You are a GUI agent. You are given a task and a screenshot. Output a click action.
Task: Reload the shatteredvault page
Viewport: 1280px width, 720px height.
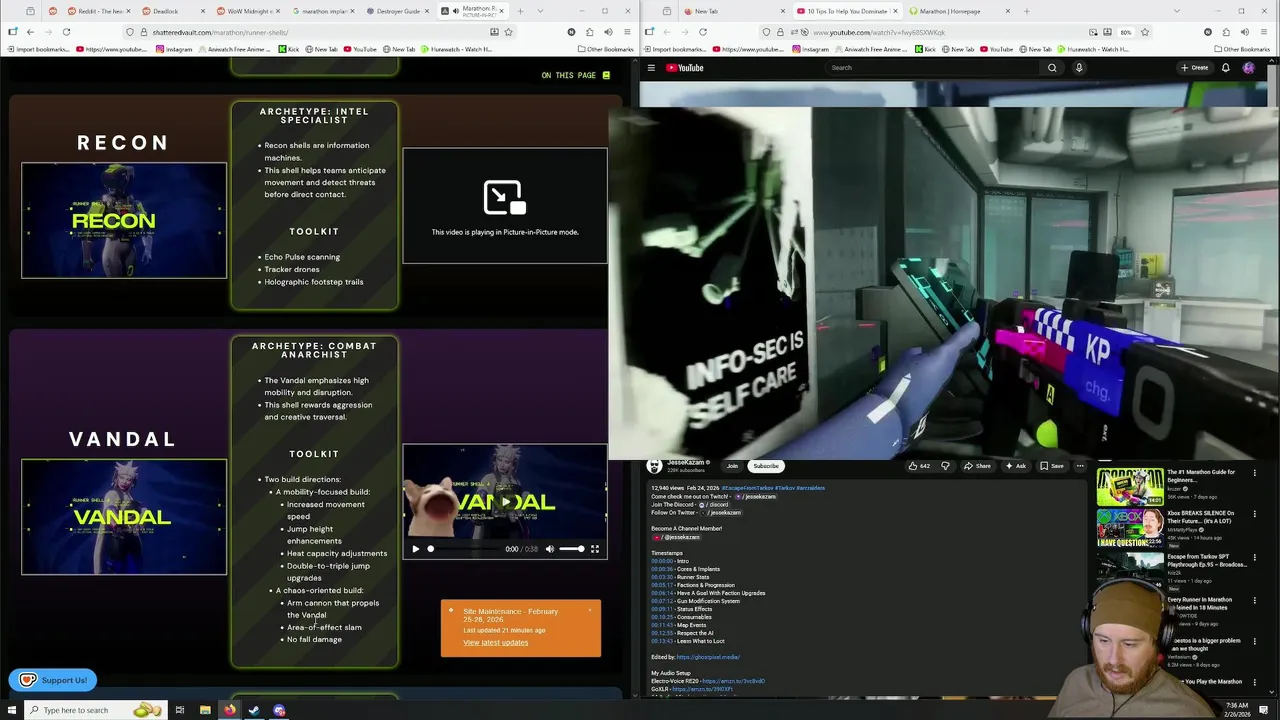point(66,32)
